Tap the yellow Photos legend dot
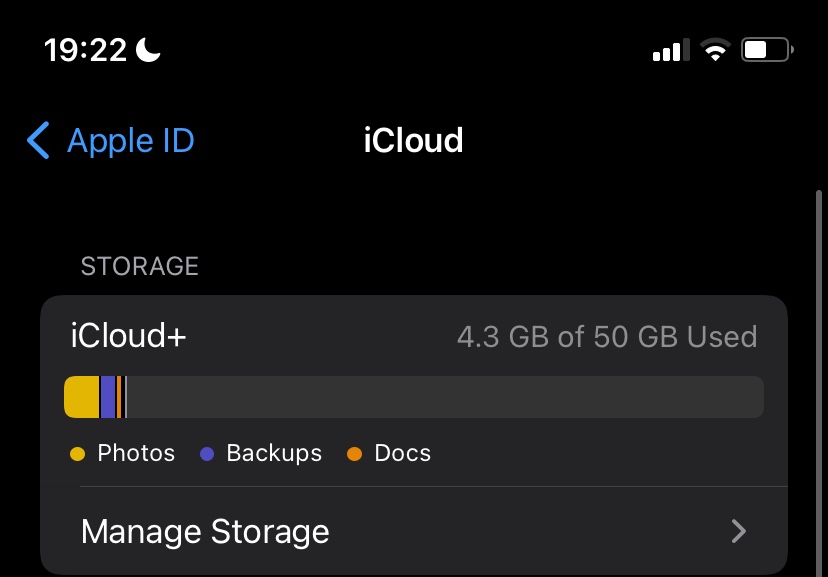The image size is (828, 577). pos(78,454)
